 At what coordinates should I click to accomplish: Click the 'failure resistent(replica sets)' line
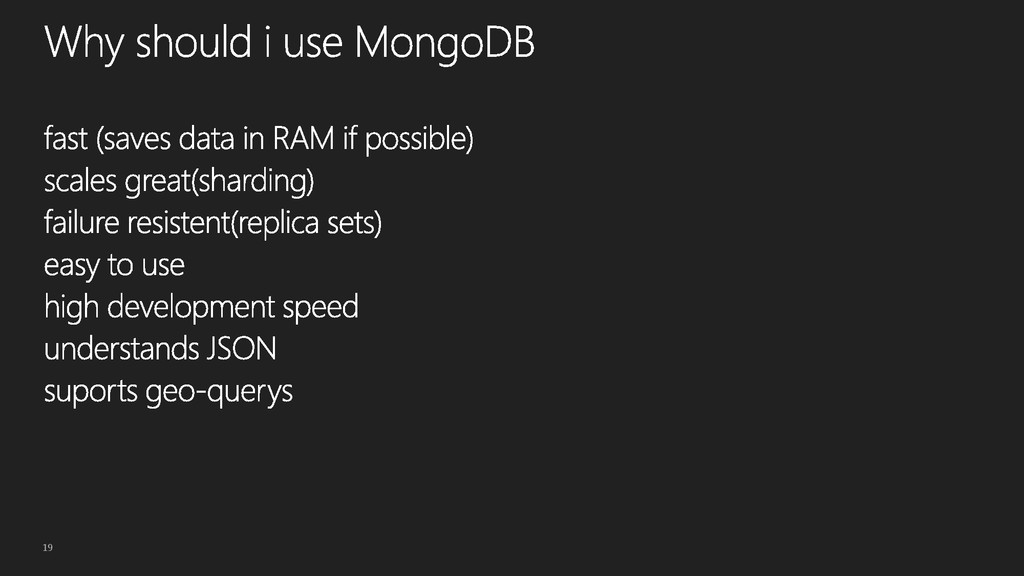click(213, 223)
